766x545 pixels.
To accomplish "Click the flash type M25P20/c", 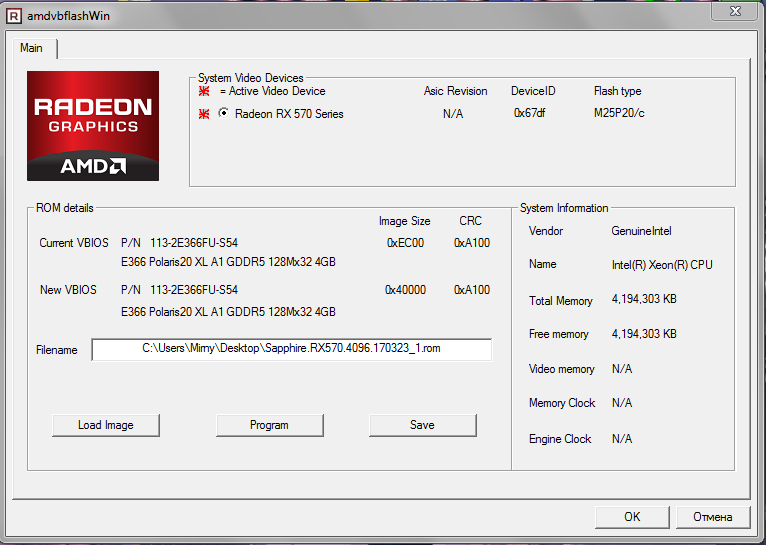I will tap(619, 113).
